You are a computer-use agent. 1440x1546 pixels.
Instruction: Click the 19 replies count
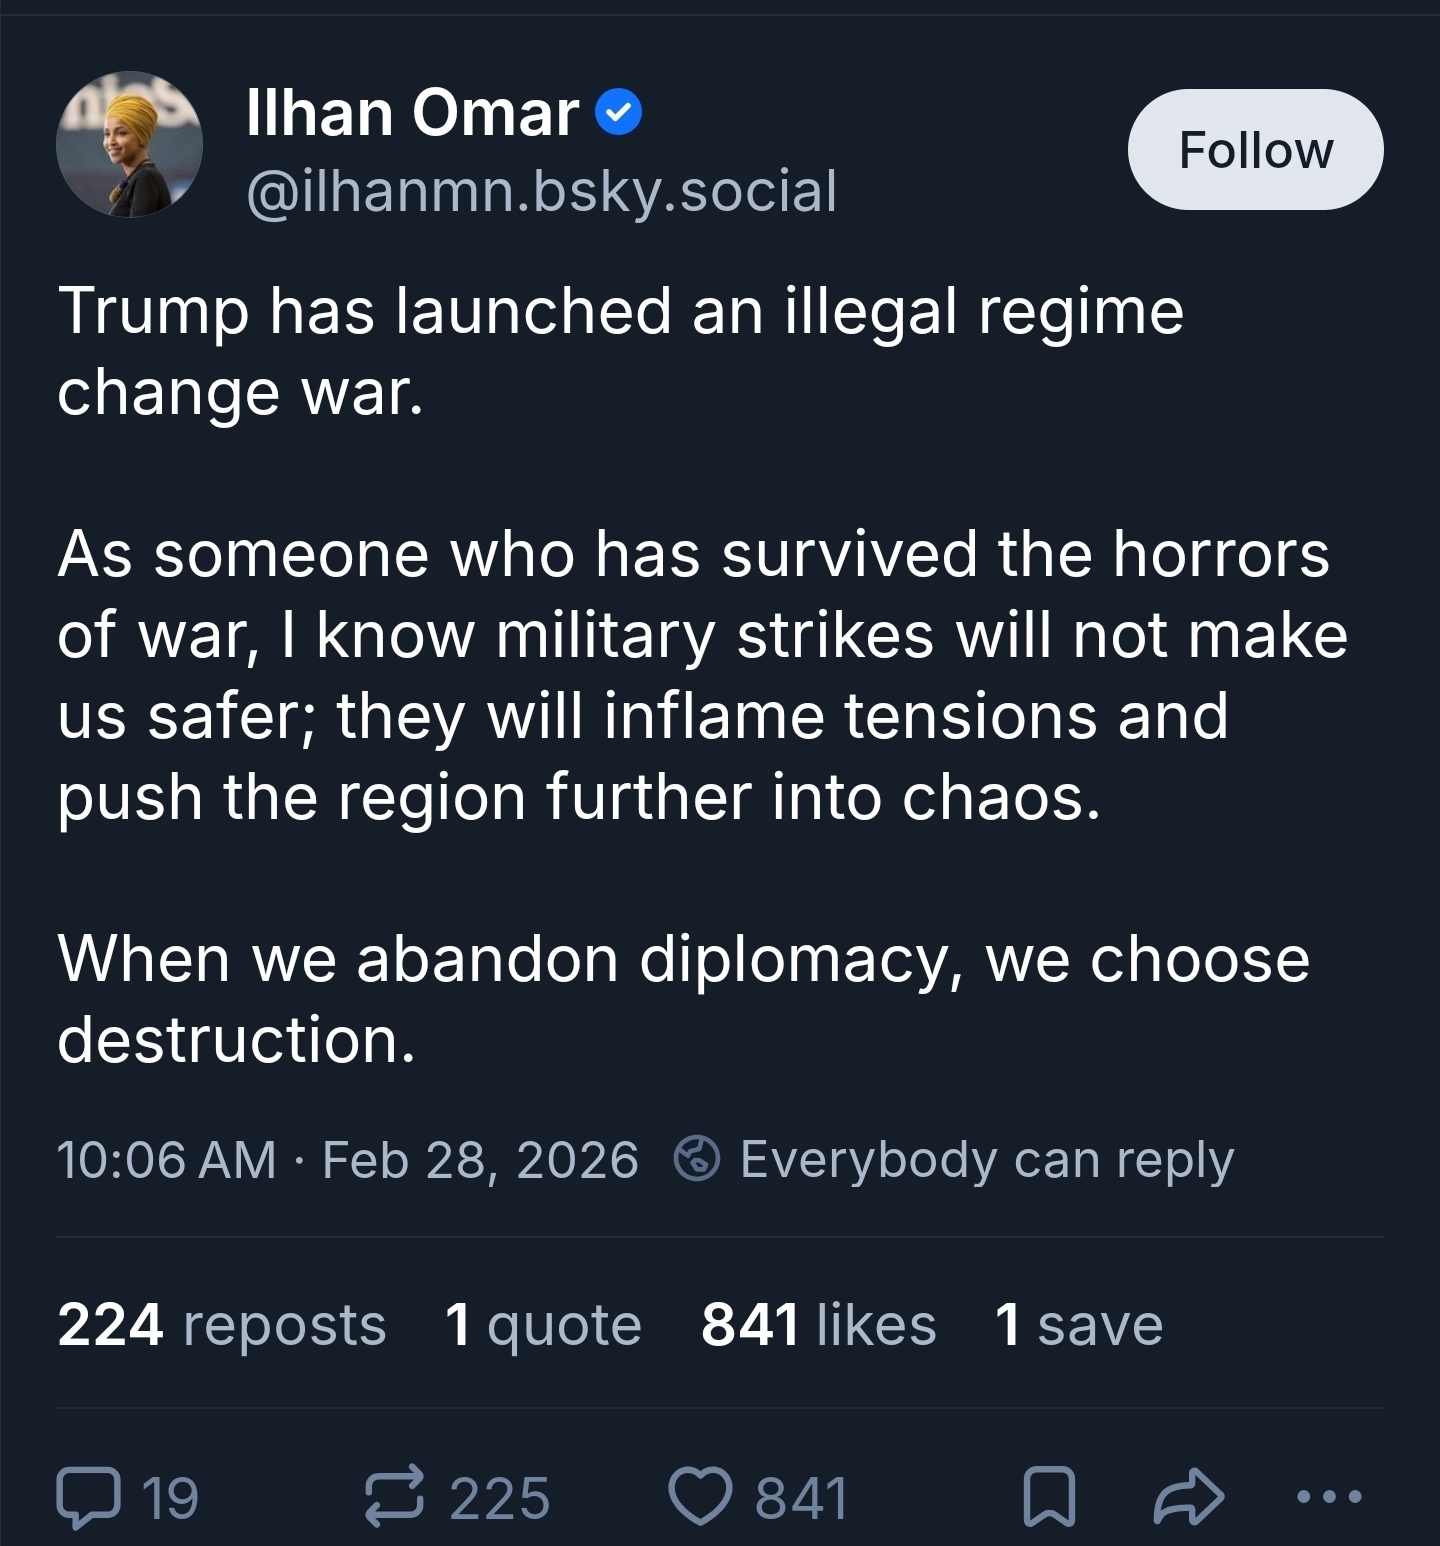[x=170, y=1497]
